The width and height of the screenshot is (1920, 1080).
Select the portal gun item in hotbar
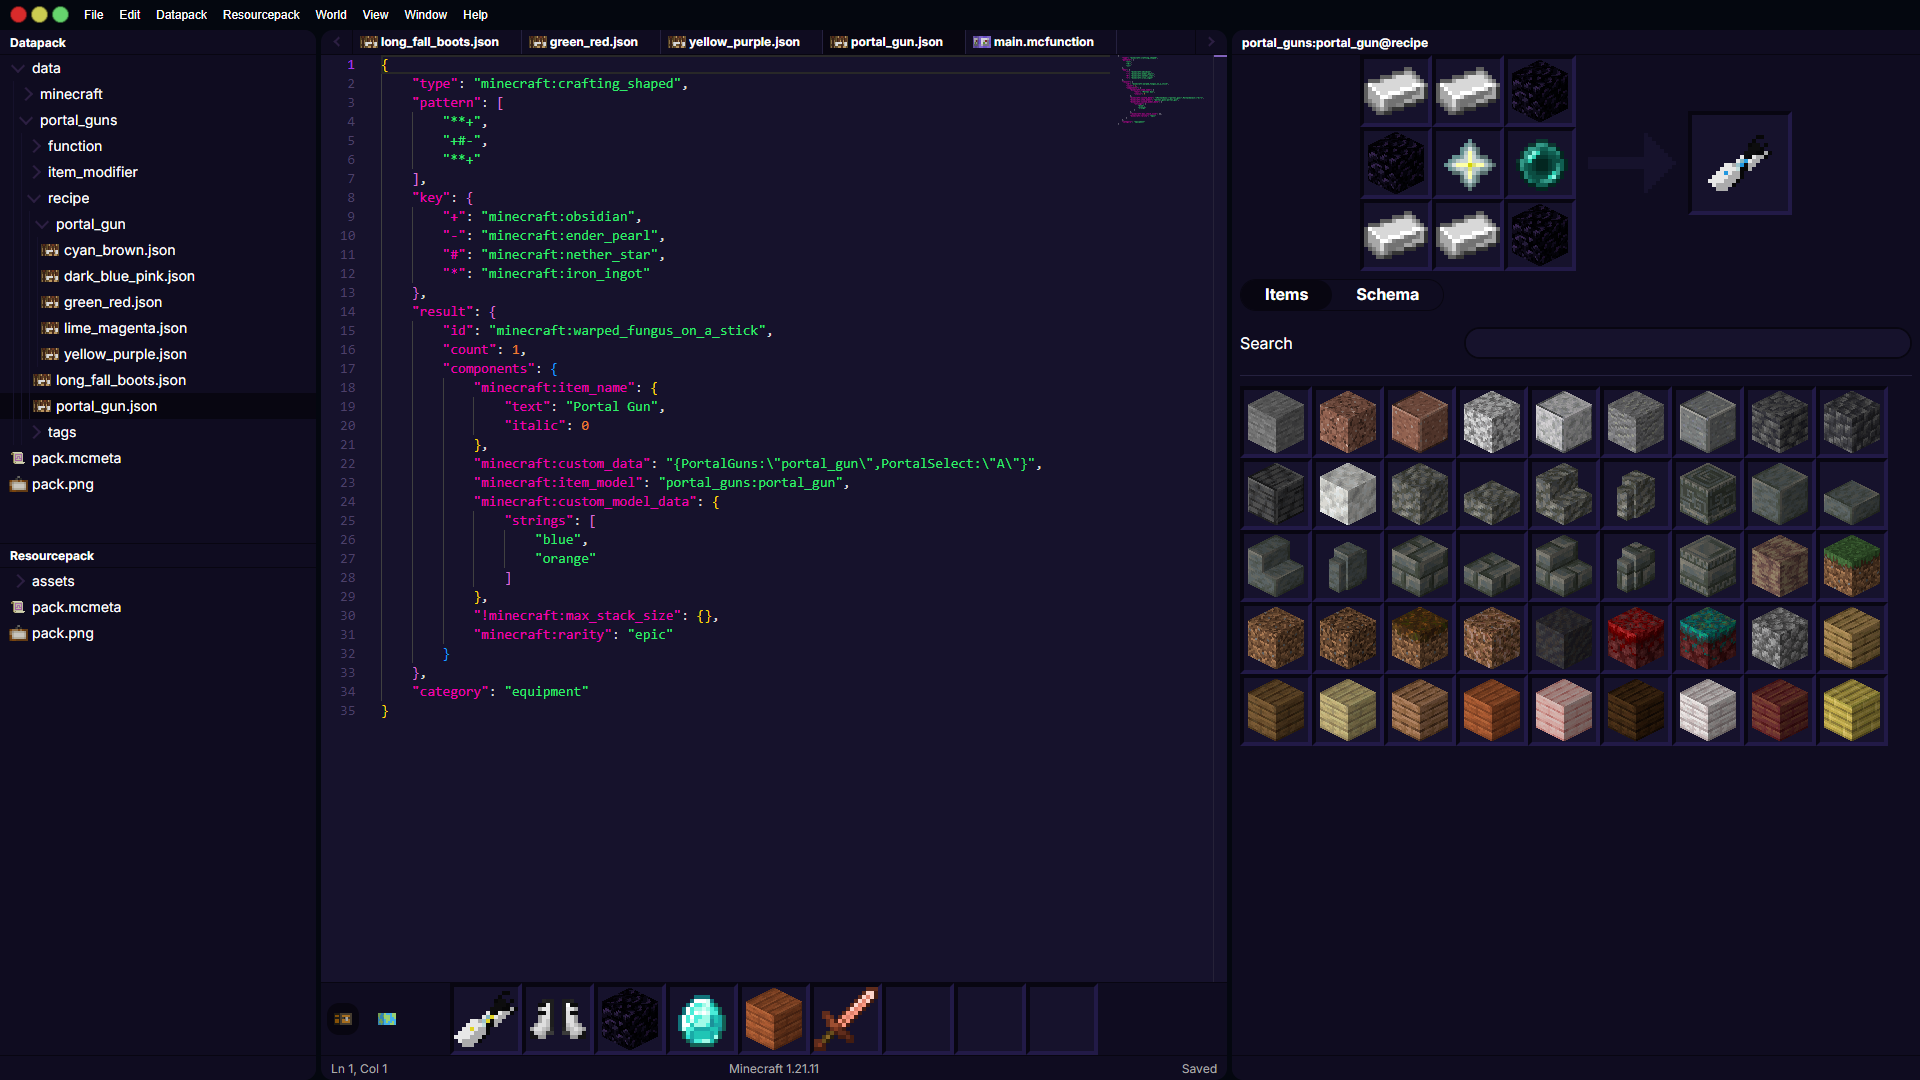coord(486,1020)
